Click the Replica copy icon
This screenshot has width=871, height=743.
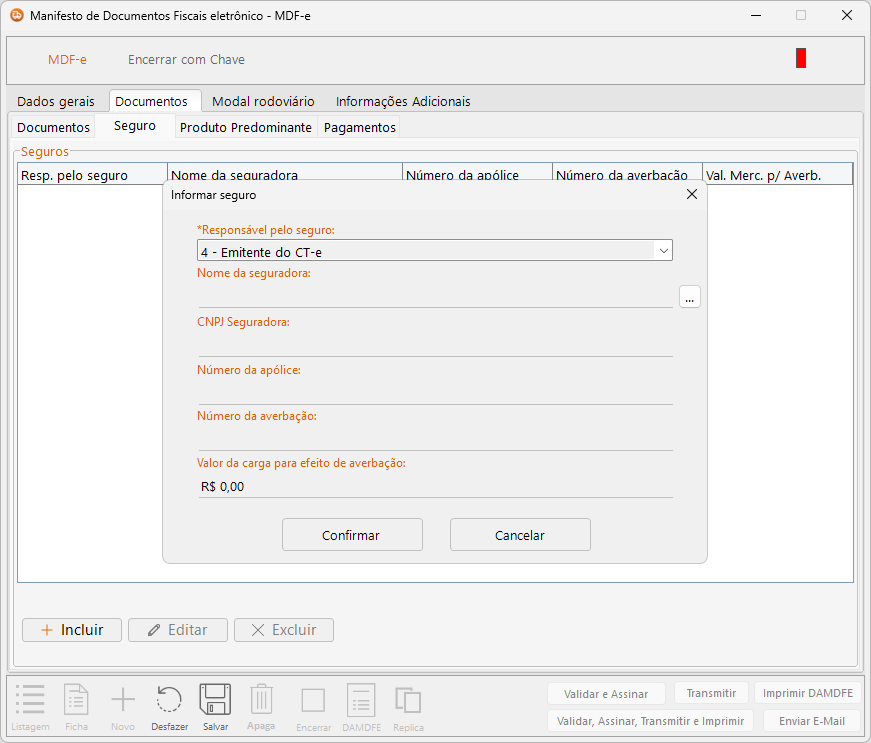[407, 700]
